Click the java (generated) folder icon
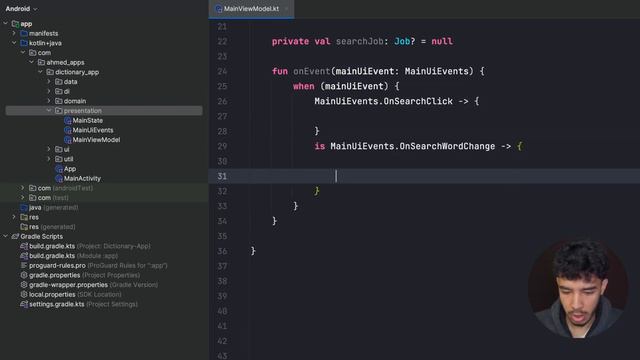This screenshot has width=640, height=360. [x=24, y=207]
